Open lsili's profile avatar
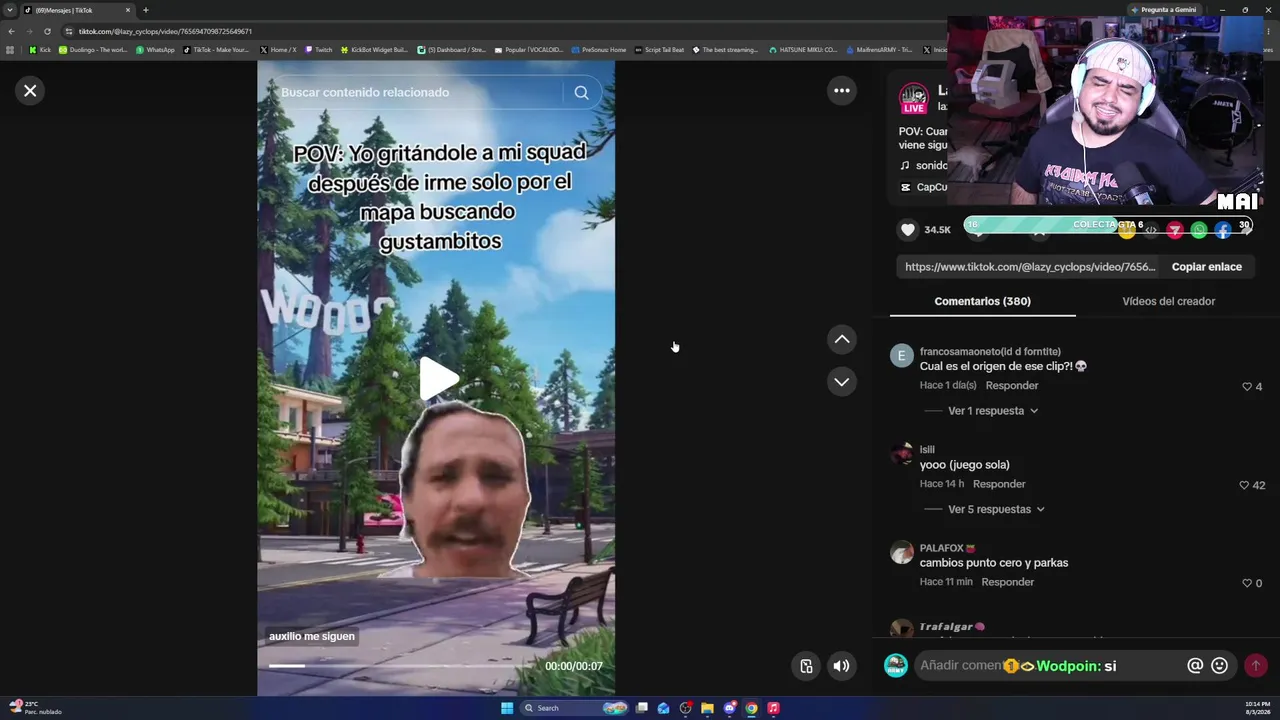The height and width of the screenshot is (720, 1280). click(x=902, y=454)
